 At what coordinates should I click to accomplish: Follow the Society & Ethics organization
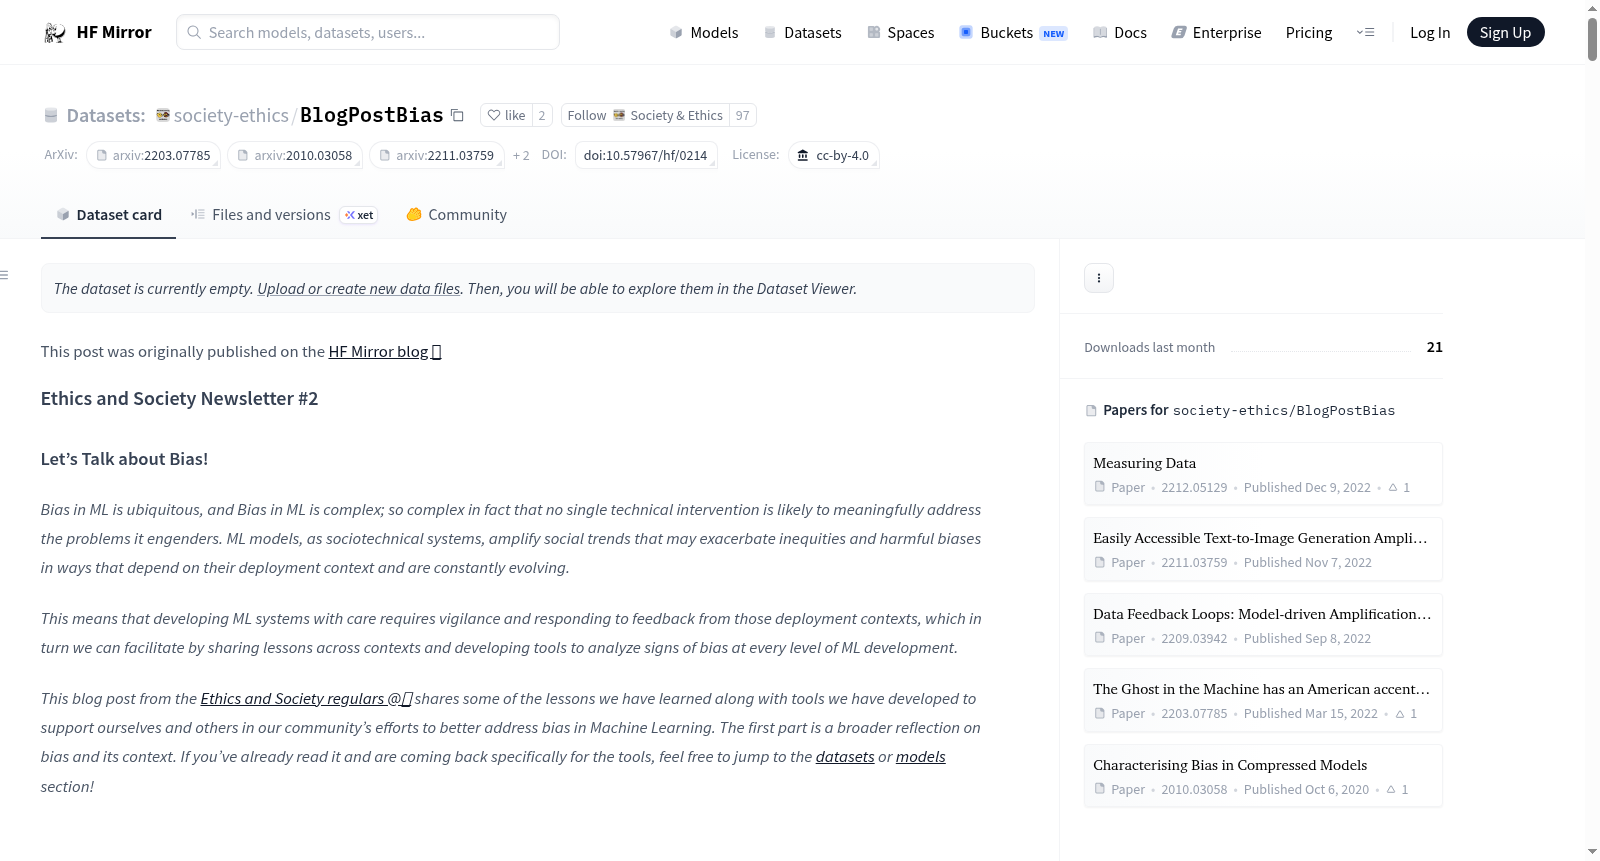[x=645, y=115]
